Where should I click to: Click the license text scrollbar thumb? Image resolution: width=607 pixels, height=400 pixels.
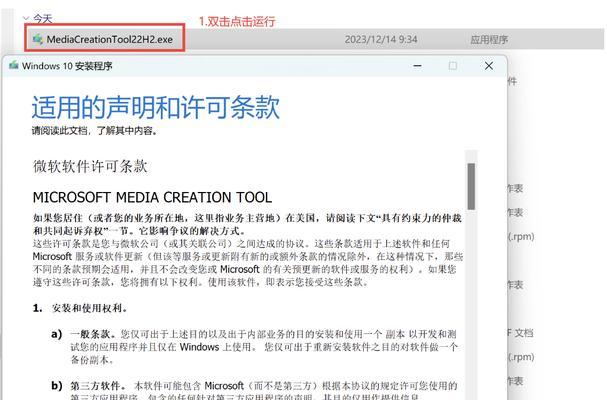tap(471, 186)
